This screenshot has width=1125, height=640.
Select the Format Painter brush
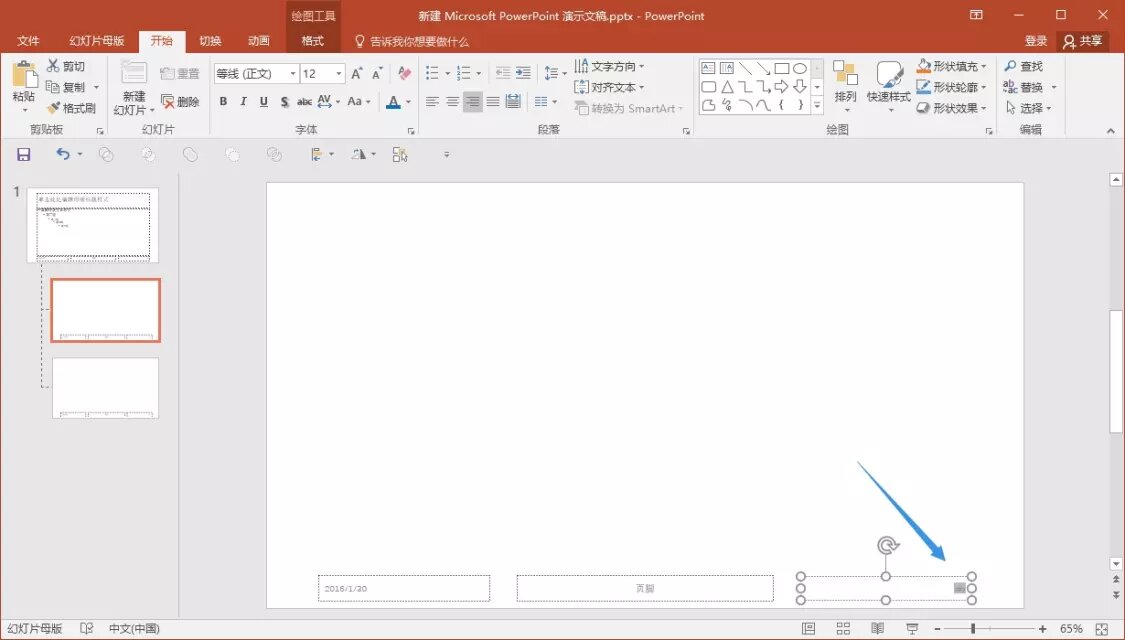point(71,108)
